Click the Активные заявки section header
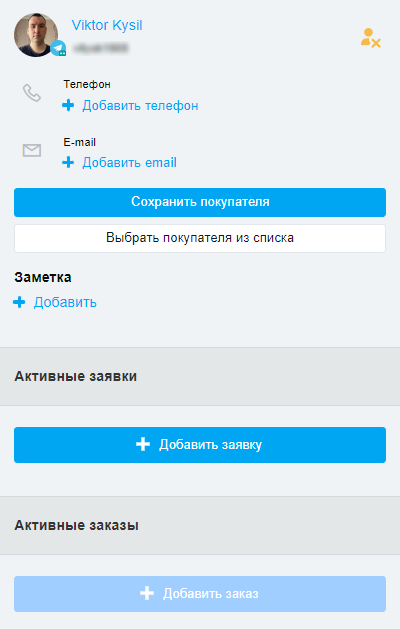Image resolution: width=400 pixels, height=629 pixels. pyautogui.click(x=200, y=376)
